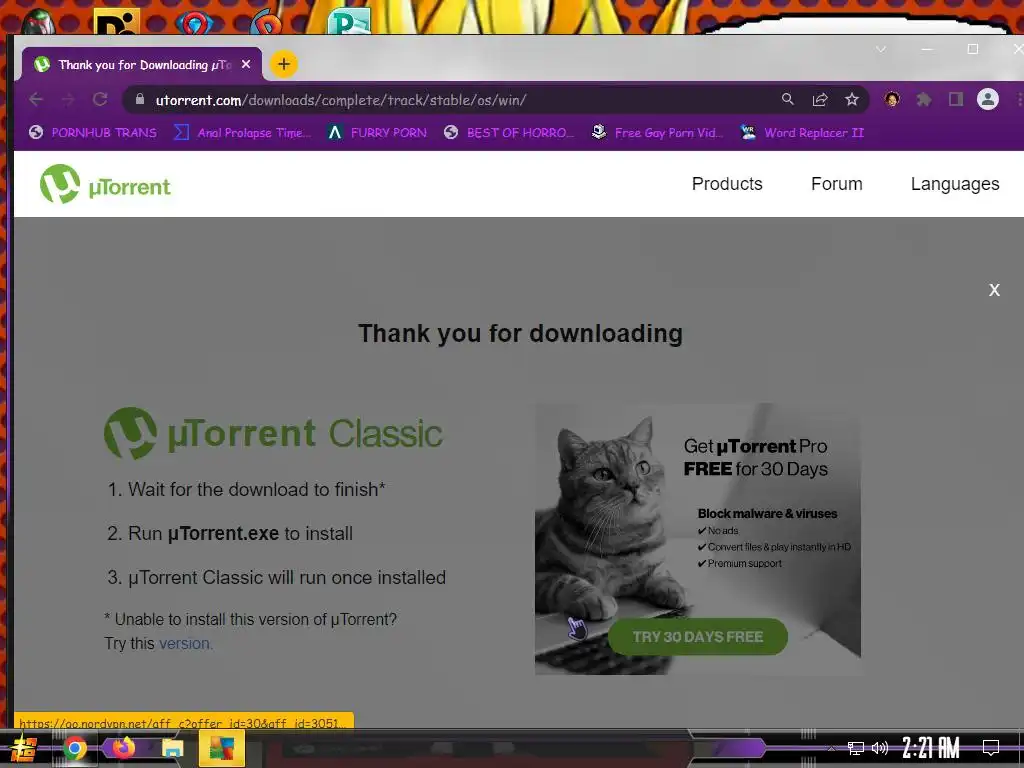This screenshot has height=768, width=1024.
Task: Open Chrome from the taskbar
Action: point(74,748)
